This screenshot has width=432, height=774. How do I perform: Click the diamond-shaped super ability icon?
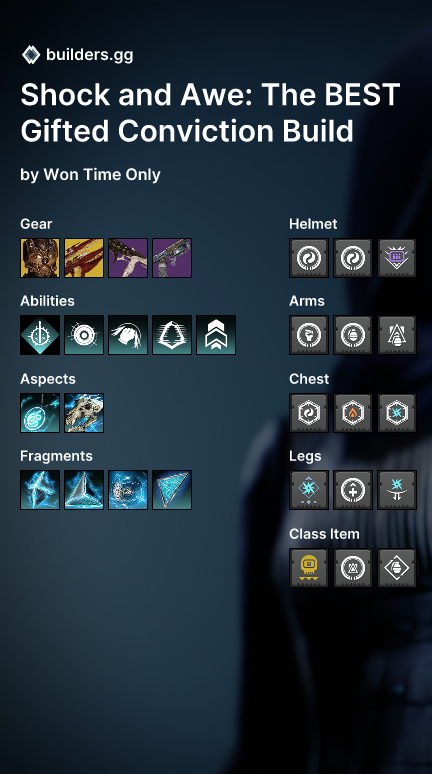tap(40, 335)
